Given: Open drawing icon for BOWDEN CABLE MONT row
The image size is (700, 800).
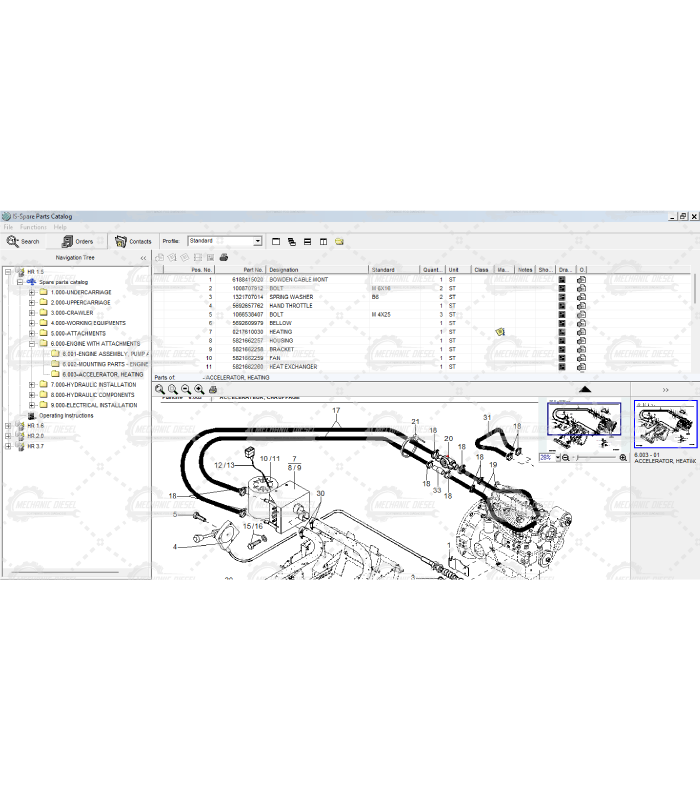Looking at the screenshot, I should point(562,280).
